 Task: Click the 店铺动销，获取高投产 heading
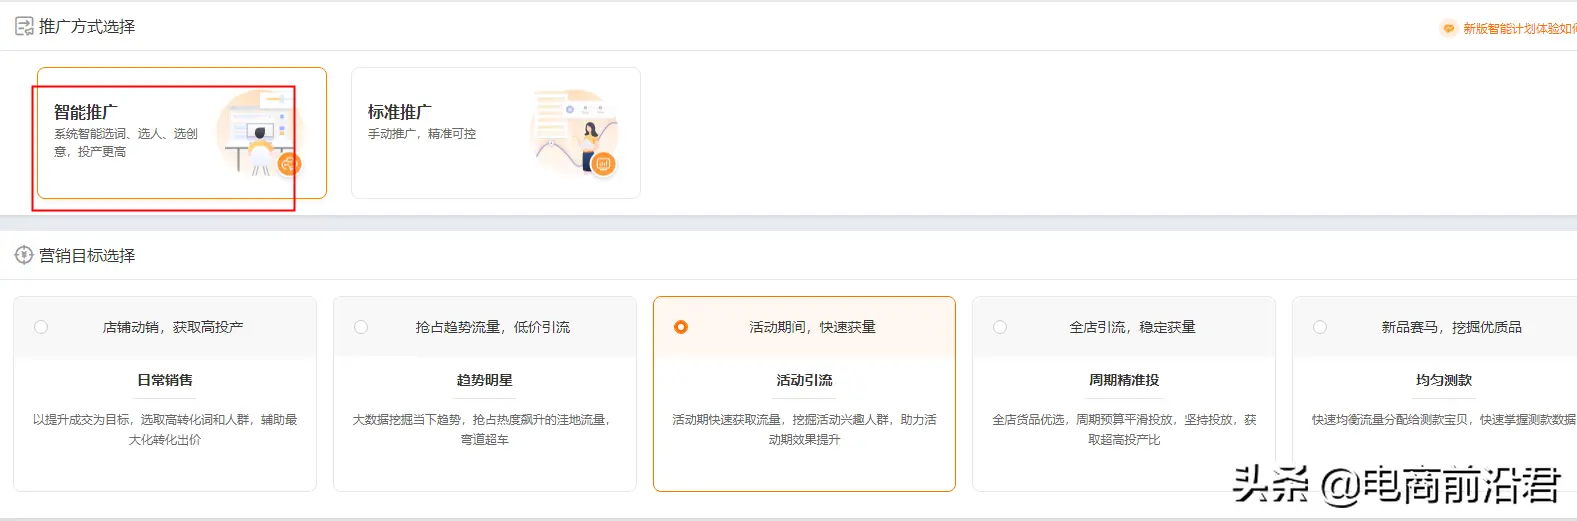pyautogui.click(x=173, y=327)
